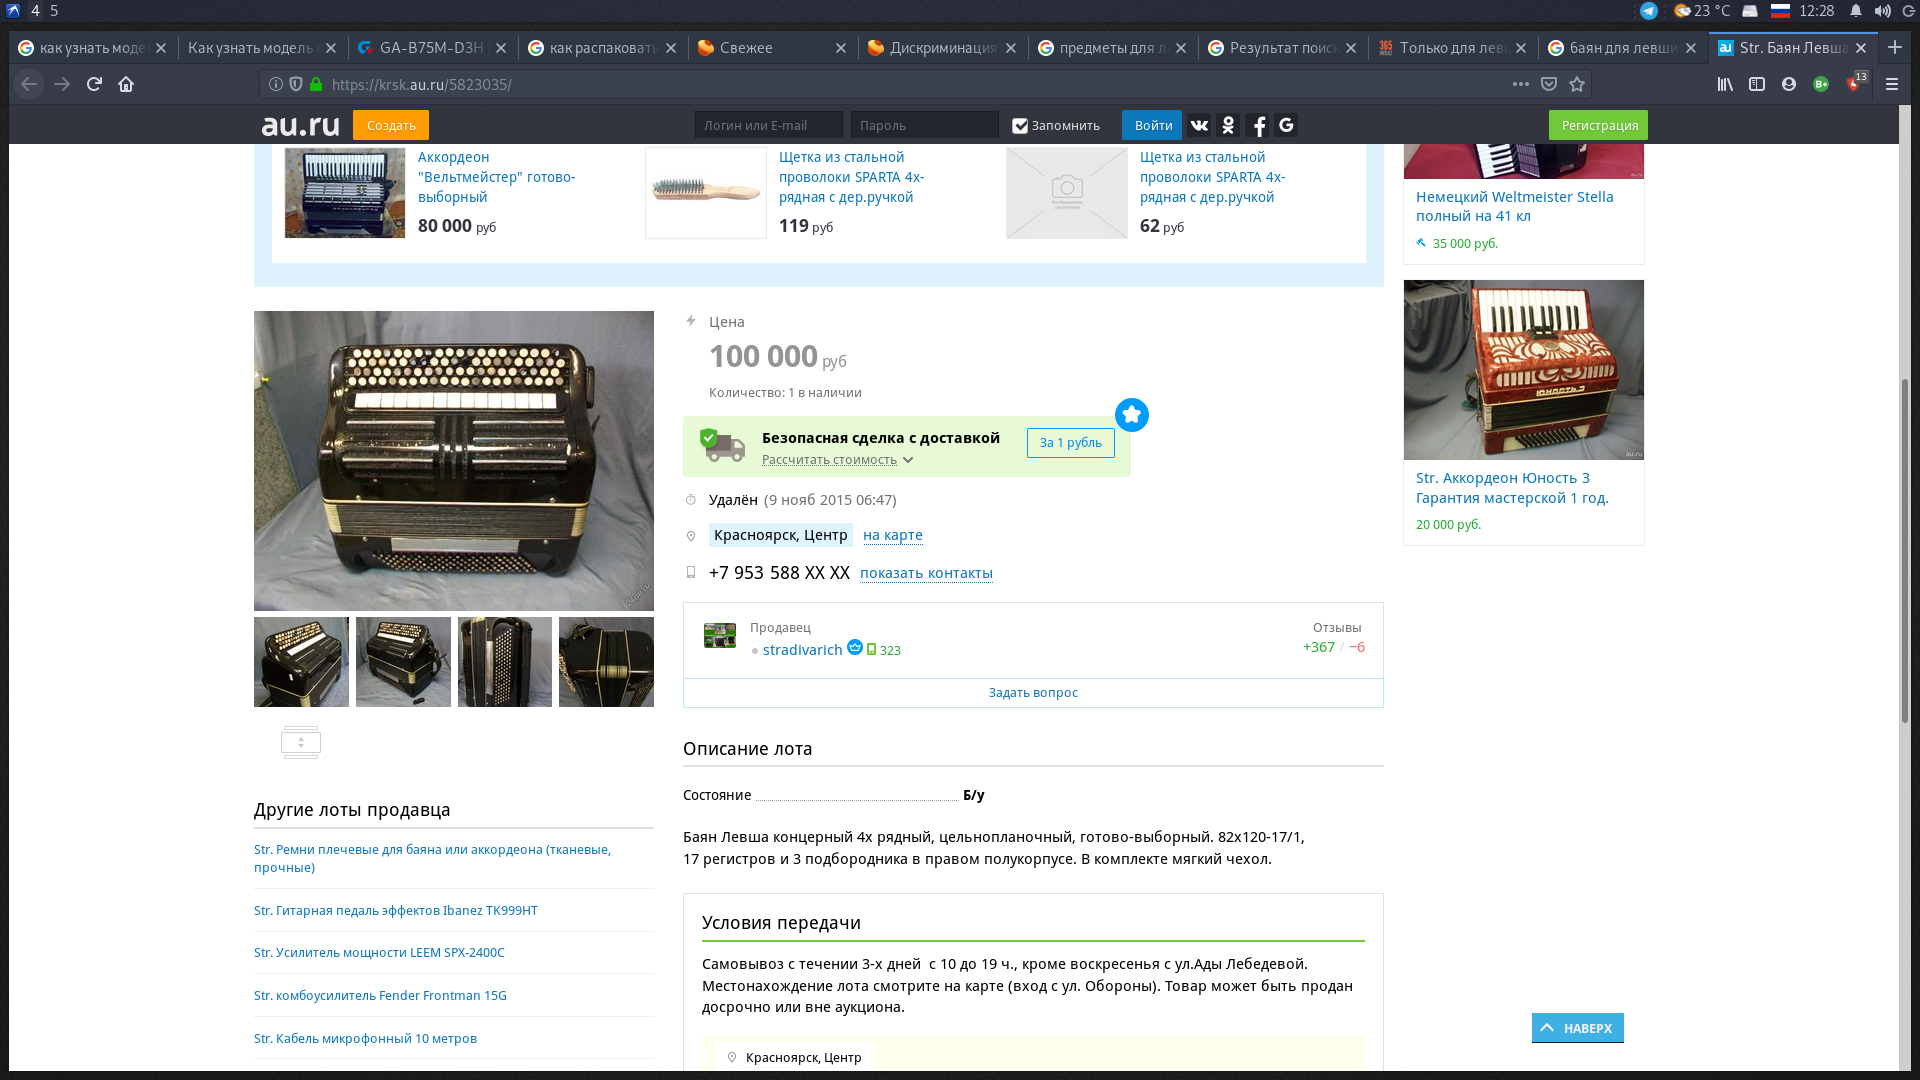The width and height of the screenshot is (1920, 1080).
Task: Open page actions three-dots menu in address bar
Action: tap(1520, 84)
